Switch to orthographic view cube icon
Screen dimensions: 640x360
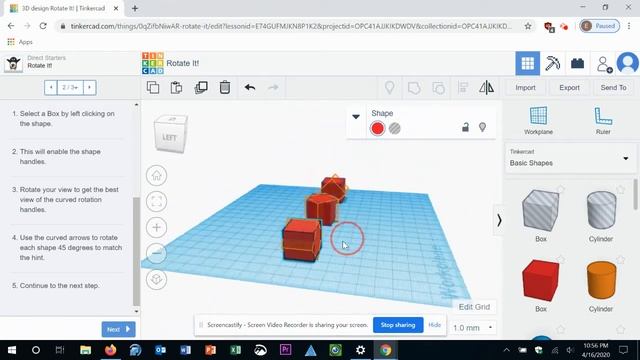156,280
